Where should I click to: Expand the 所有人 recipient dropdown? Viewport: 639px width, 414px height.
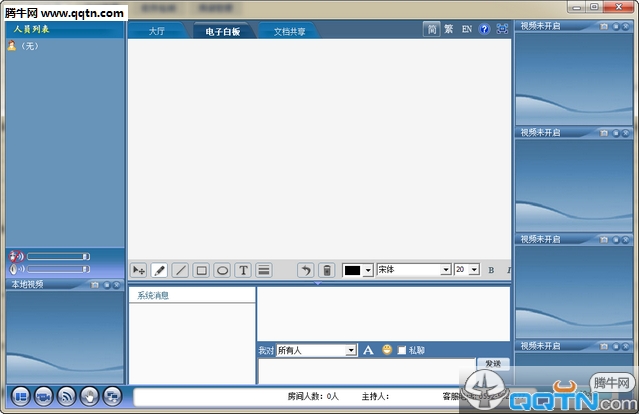coord(351,350)
